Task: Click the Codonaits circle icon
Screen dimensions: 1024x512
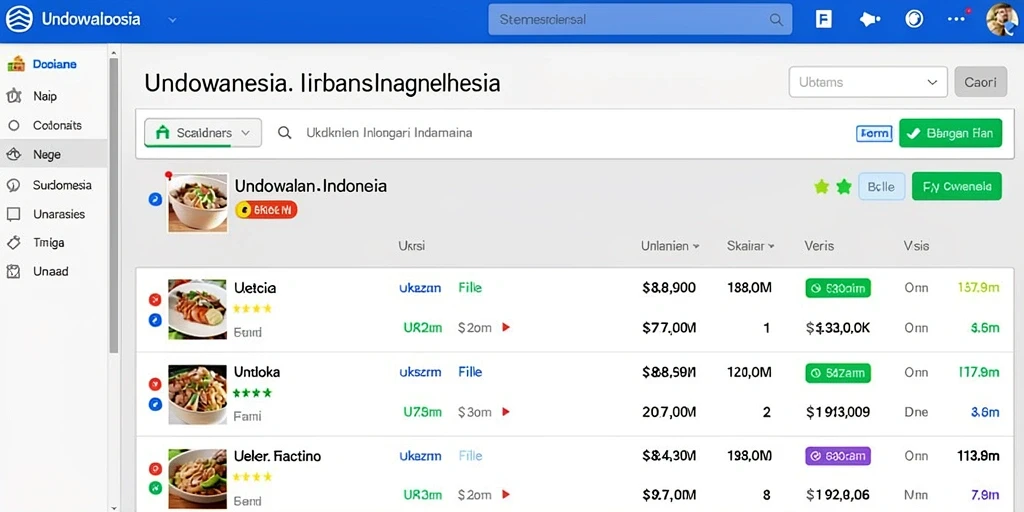Action: tap(14, 125)
